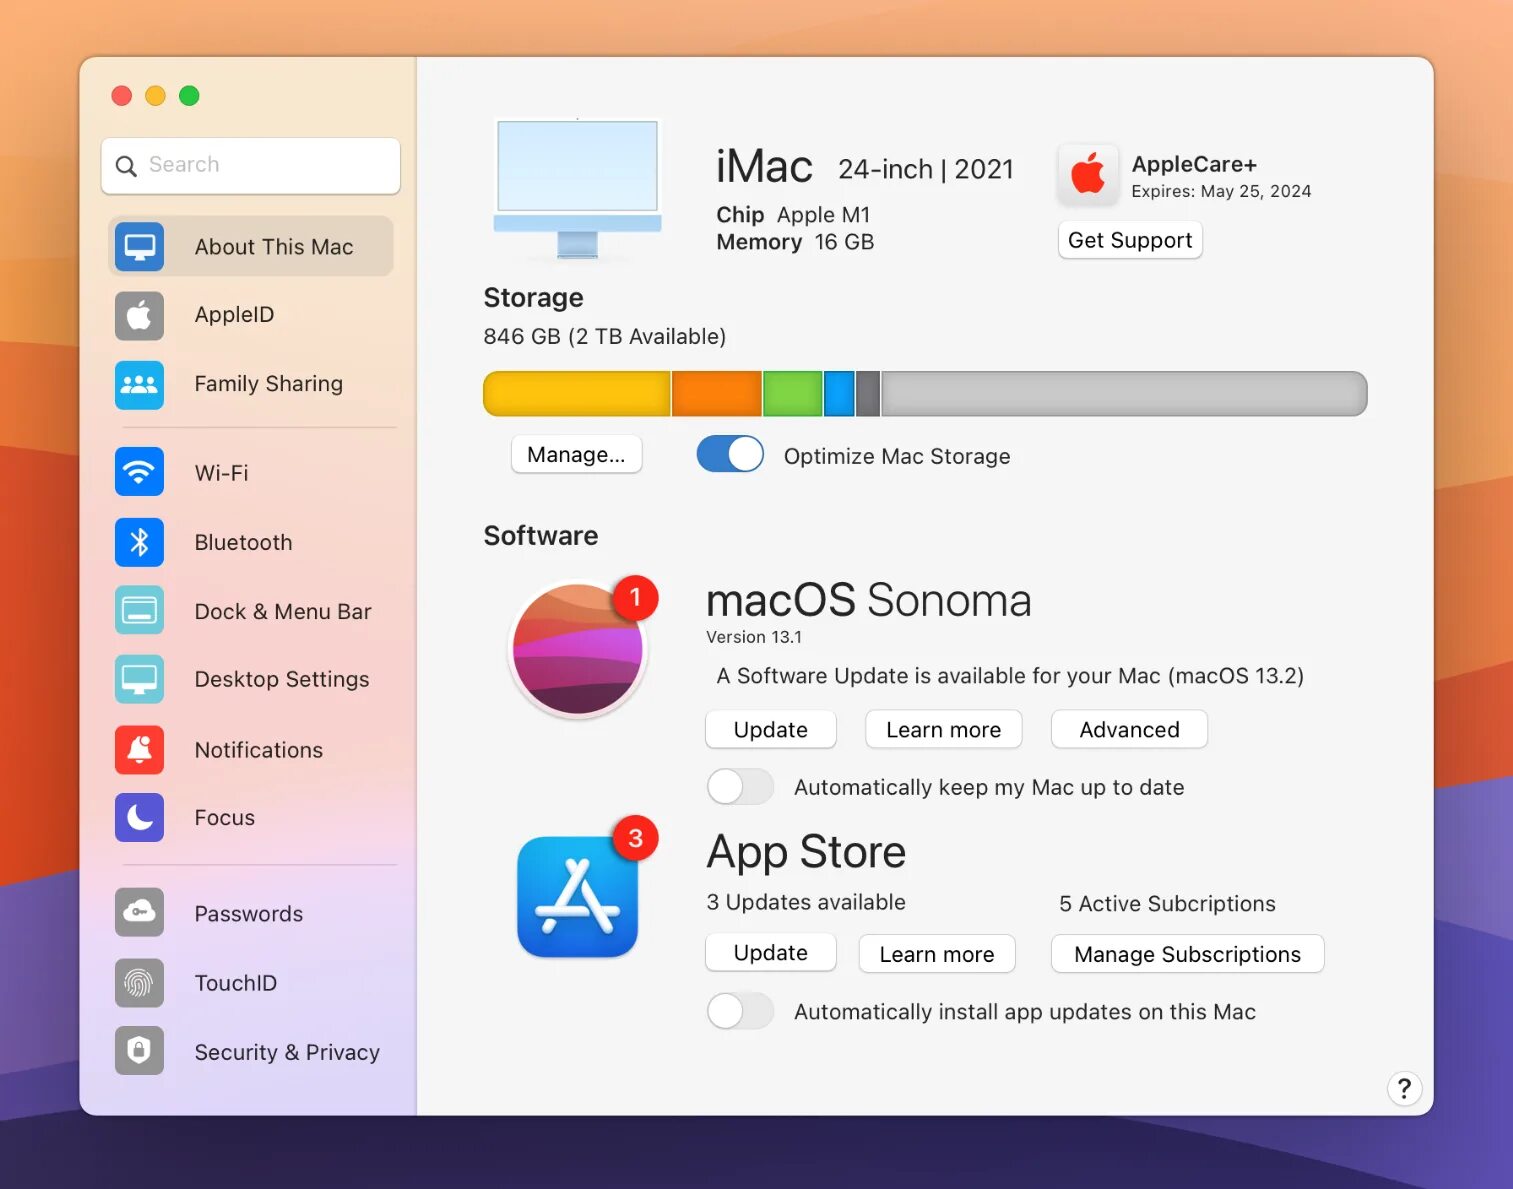Click the Get Support button
Viewport: 1513px width, 1189px height.
[1130, 240]
